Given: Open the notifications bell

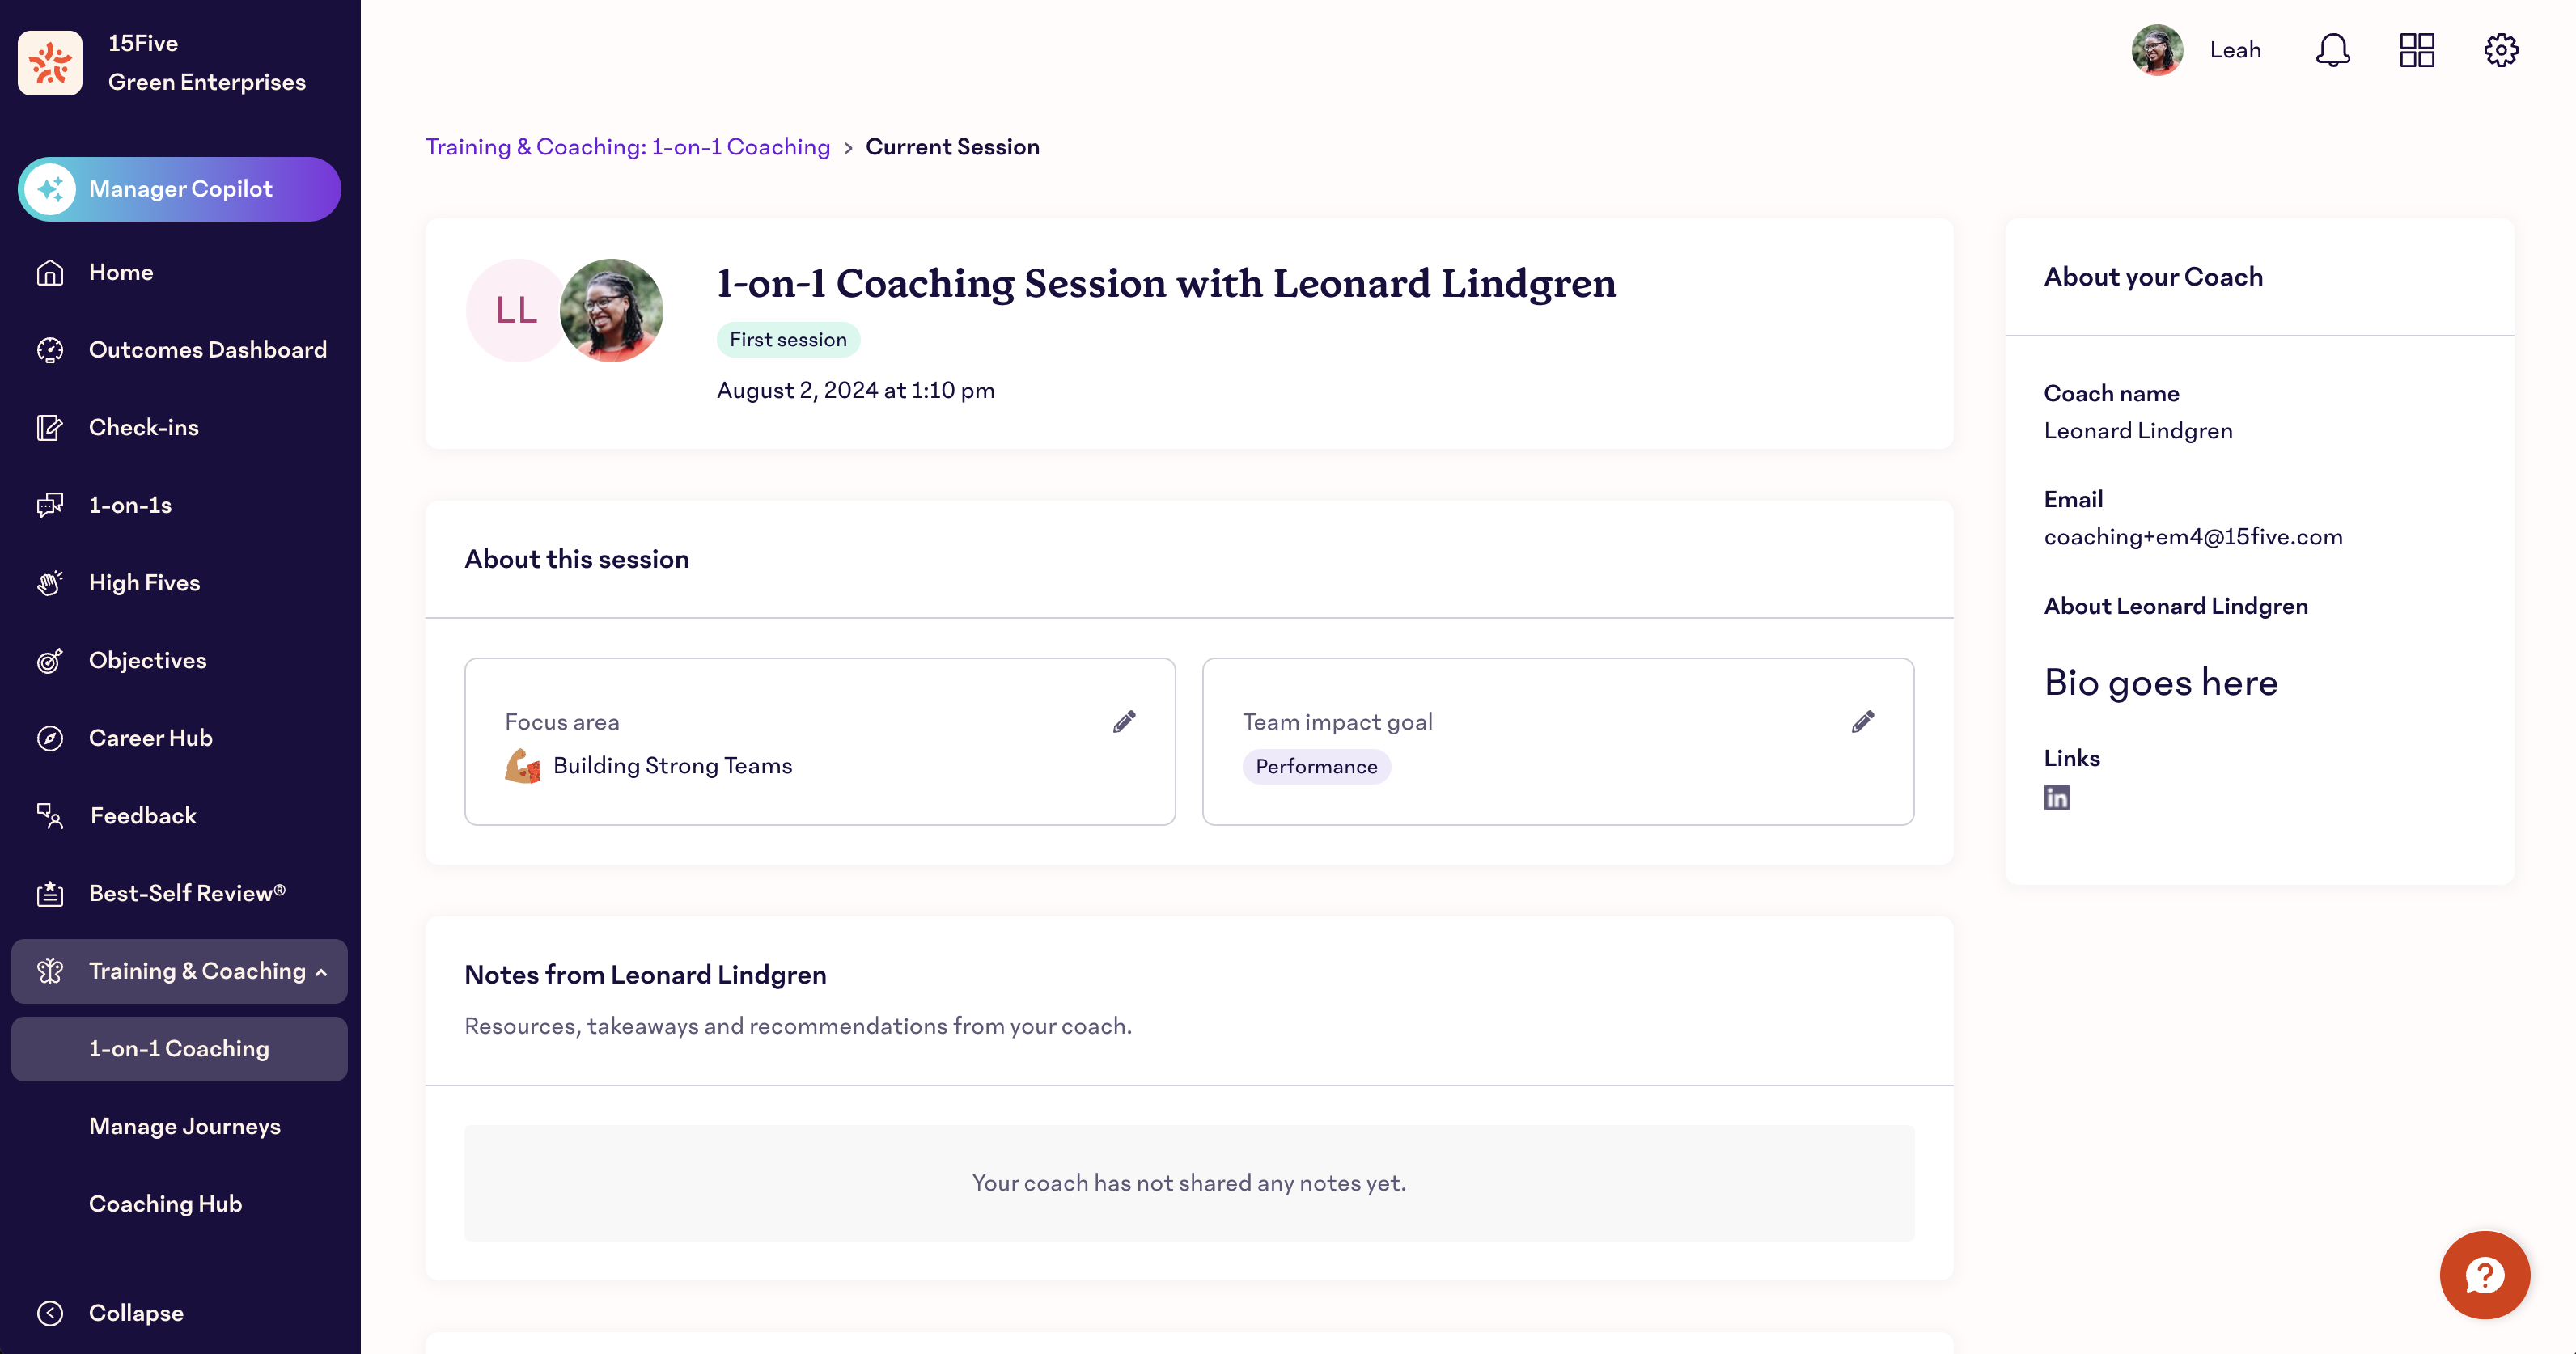Looking at the screenshot, I should pyautogui.click(x=2332, y=50).
